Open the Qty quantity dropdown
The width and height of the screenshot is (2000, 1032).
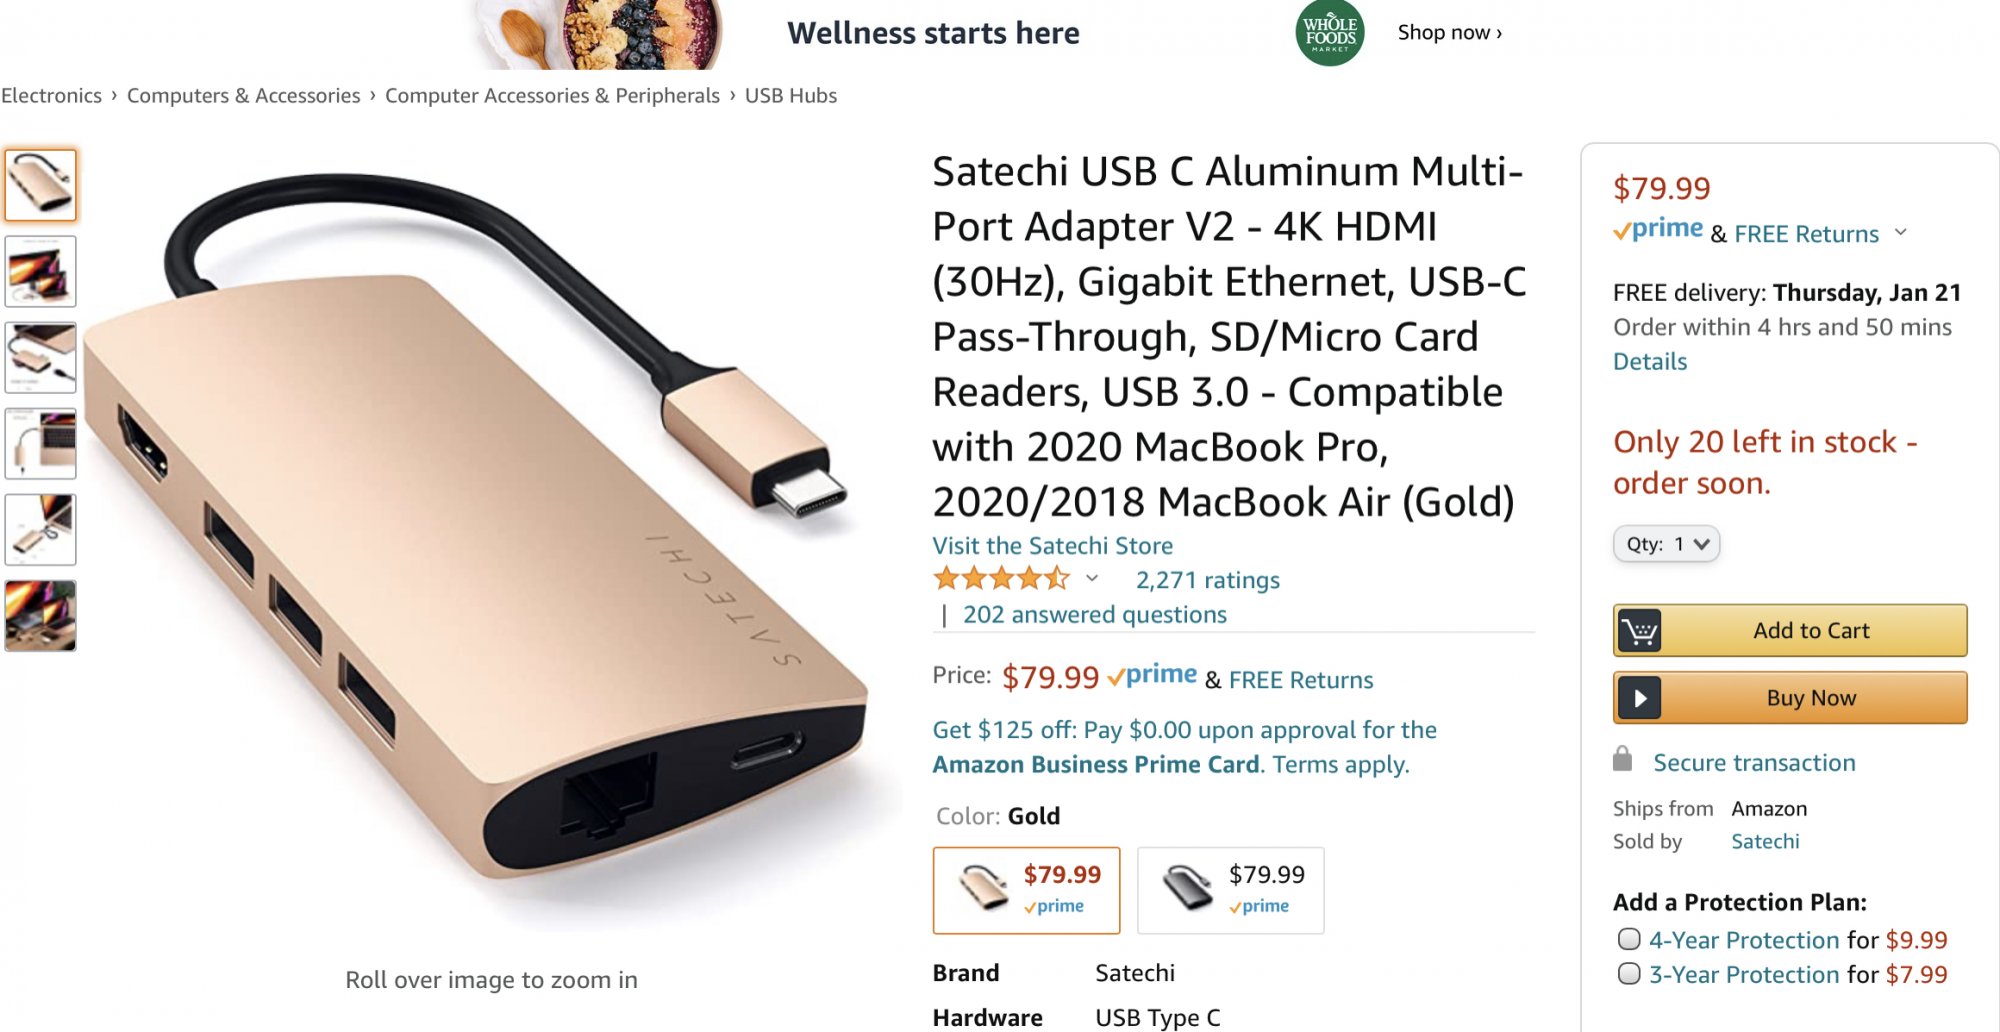(1666, 544)
